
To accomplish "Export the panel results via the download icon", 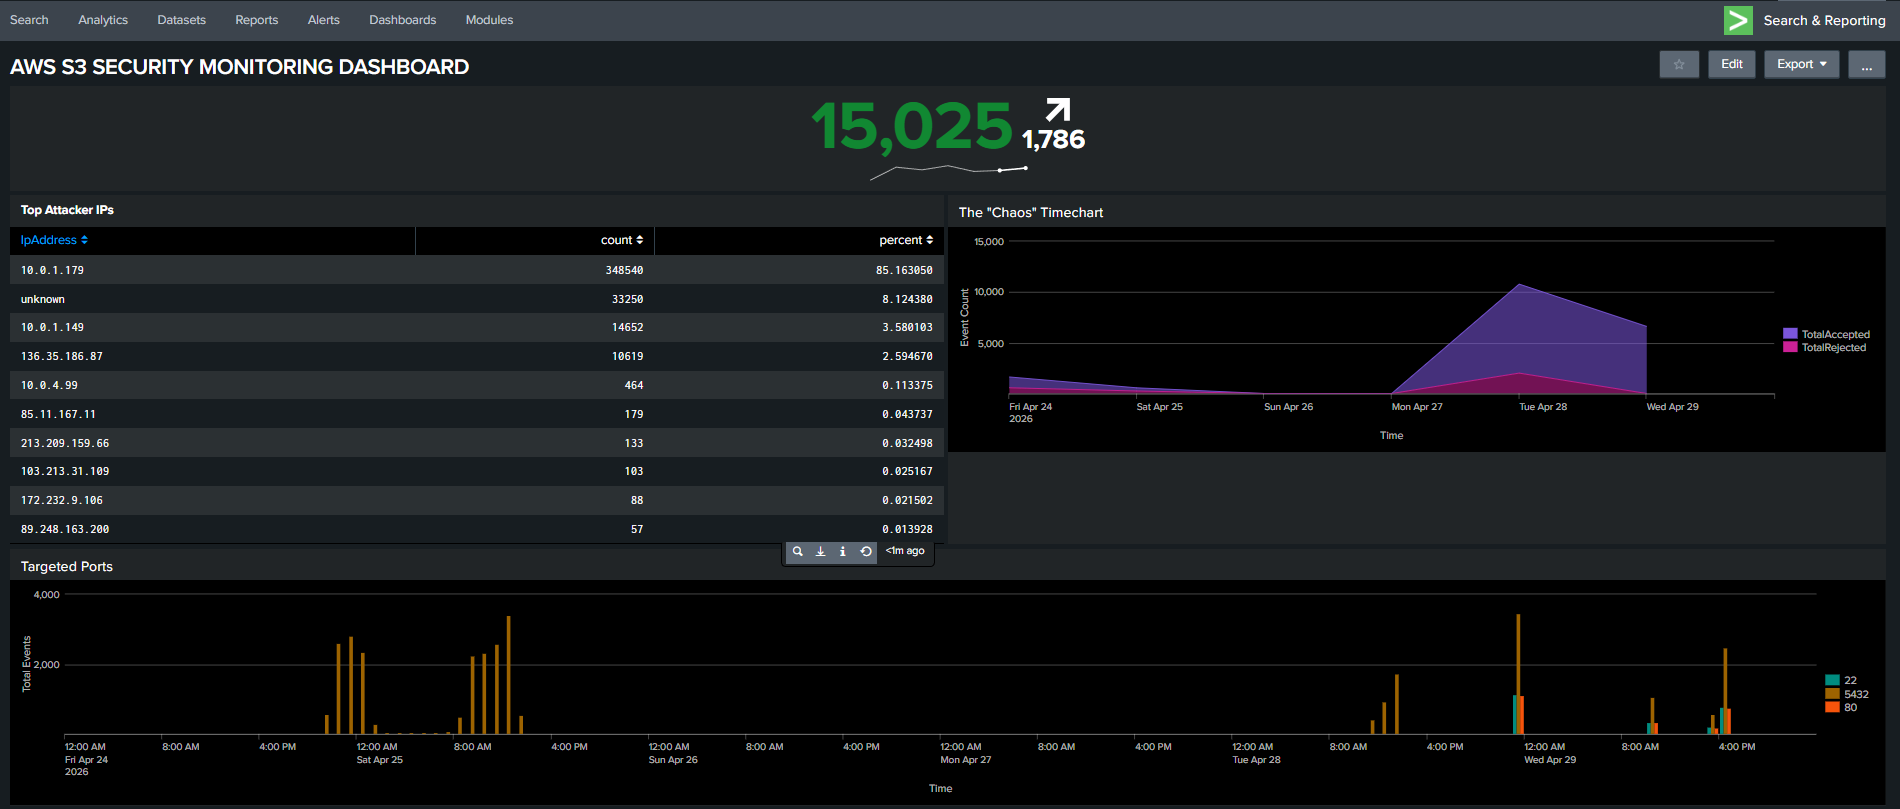I will [820, 551].
